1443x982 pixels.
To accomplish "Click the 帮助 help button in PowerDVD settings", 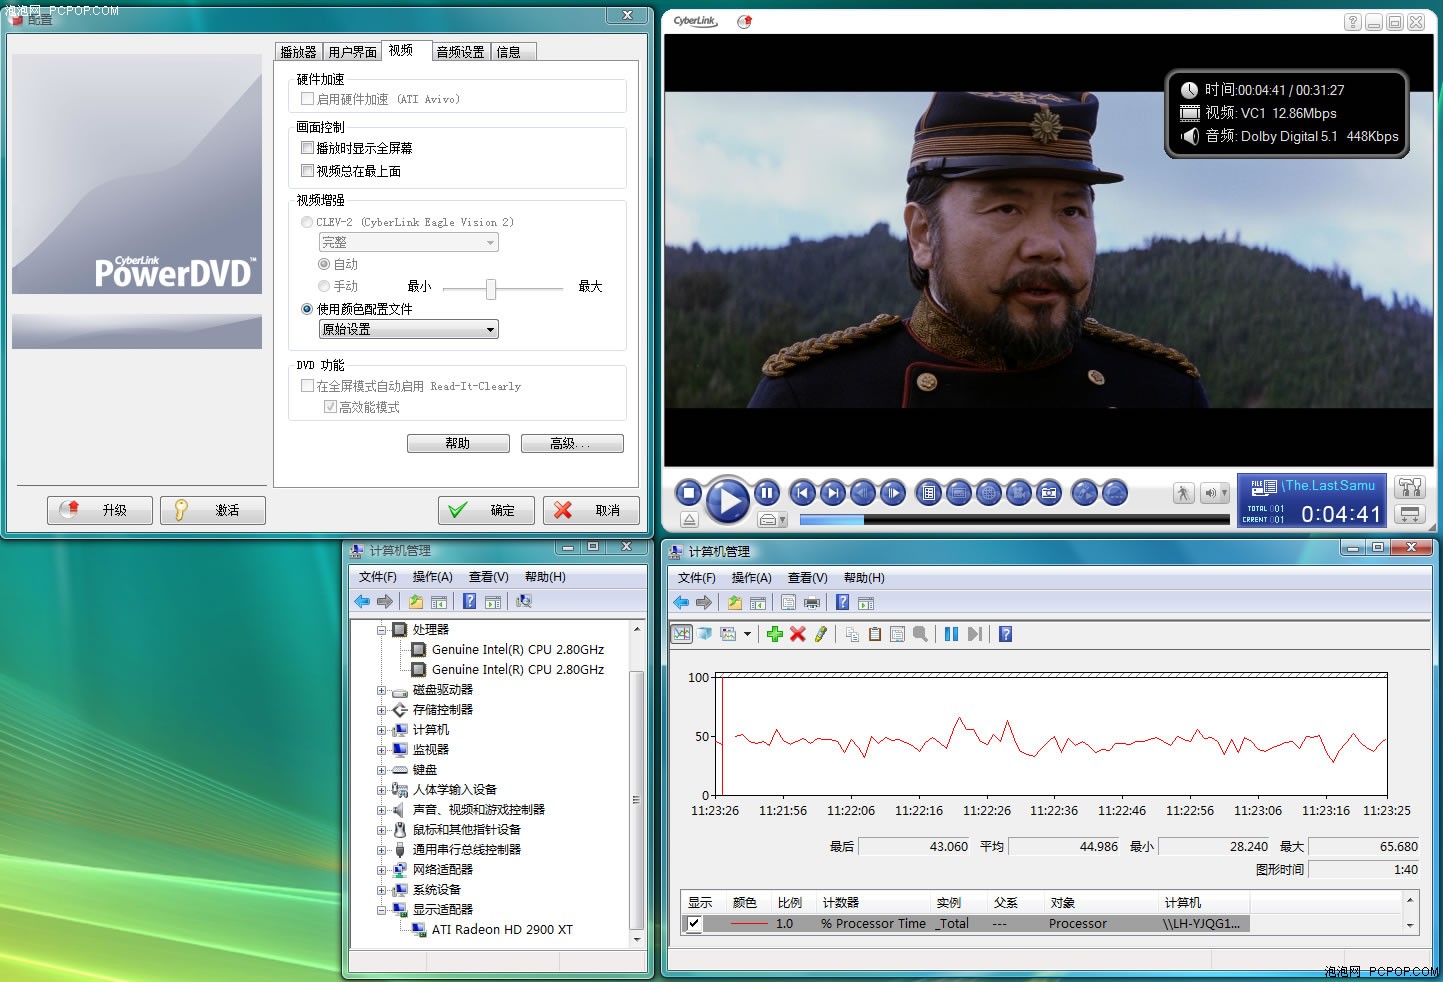I will pos(458,443).
